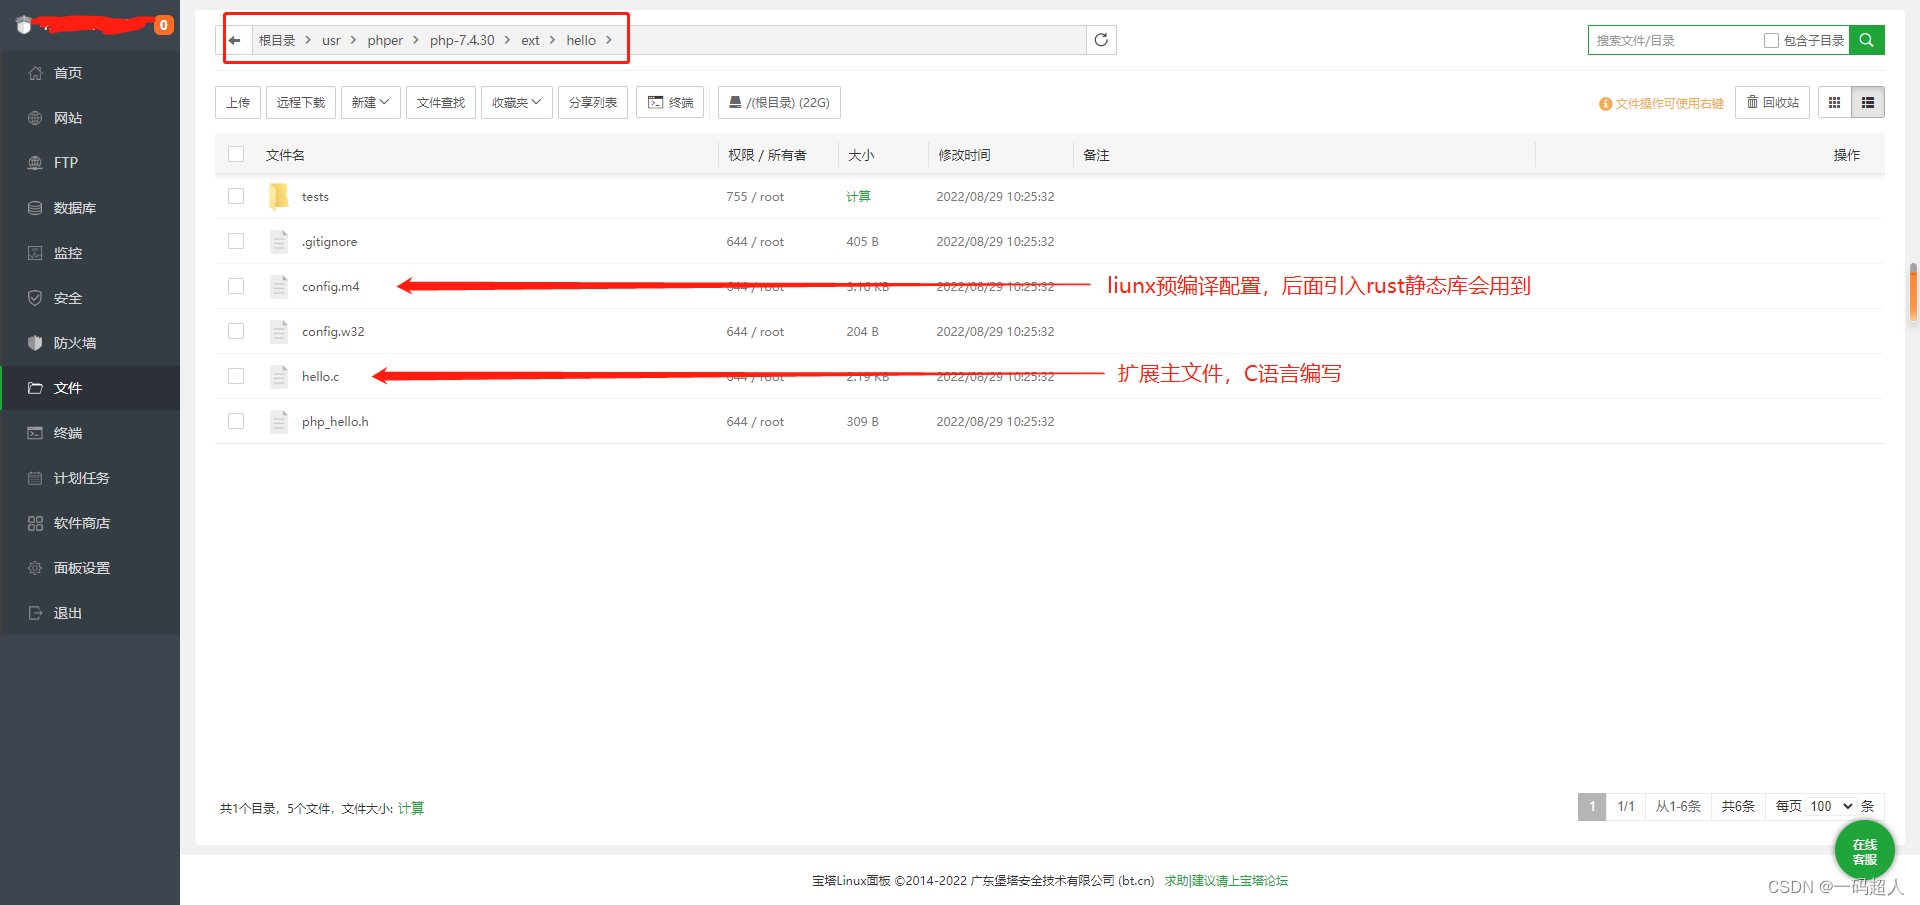Switch to grid icon view
Viewport: 1920px width, 905px height.
[x=1834, y=102]
